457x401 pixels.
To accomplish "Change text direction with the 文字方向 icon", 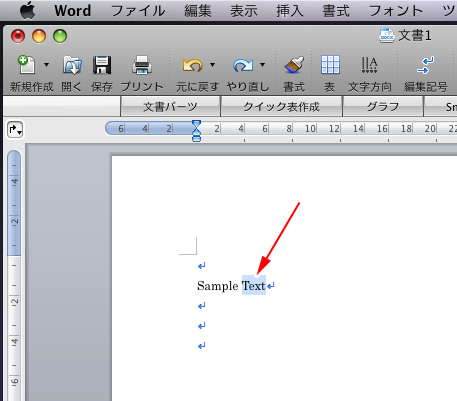I will pos(370,65).
